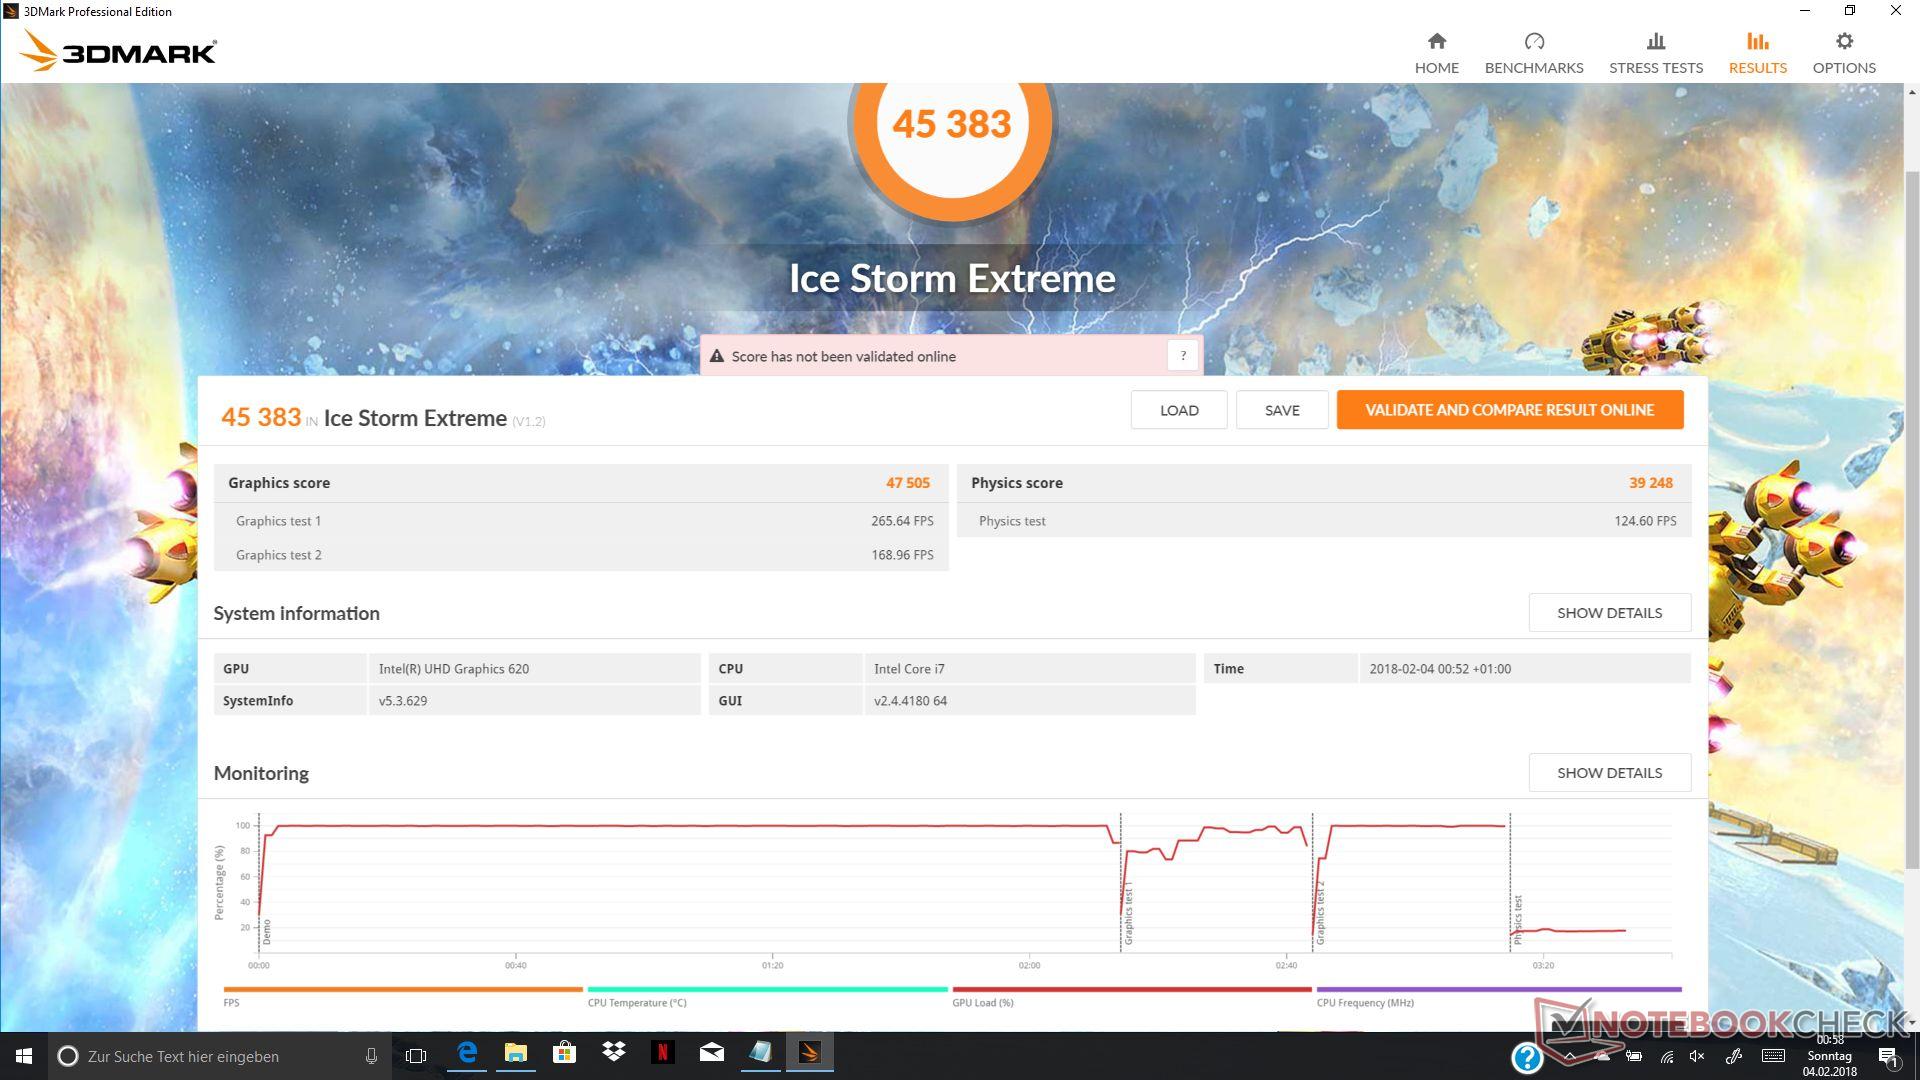Screen dimensions: 1920x1080
Task: Click the GUI version v2.4.4180 64
Action: coord(910,701)
